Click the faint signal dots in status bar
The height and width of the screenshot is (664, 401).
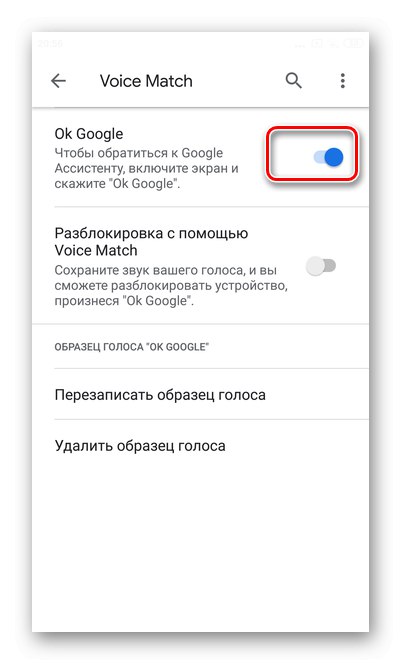click(x=299, y=45)
